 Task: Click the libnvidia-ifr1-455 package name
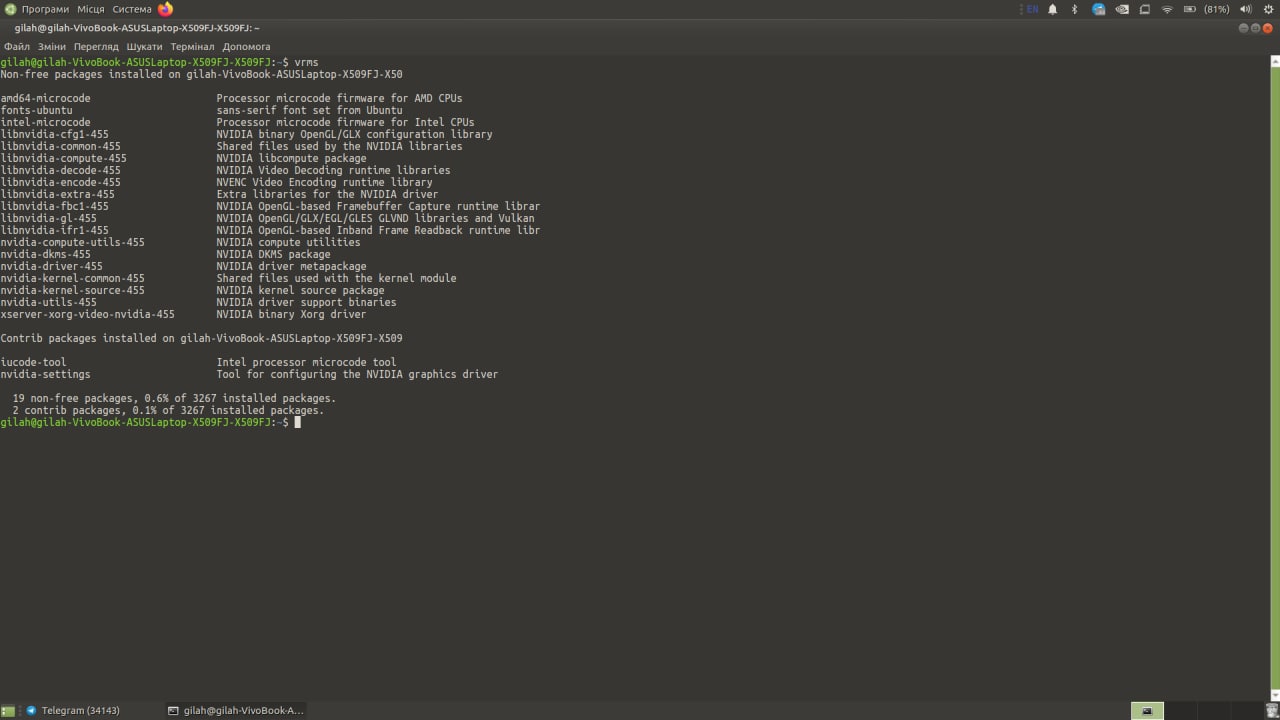click(54, 230)
